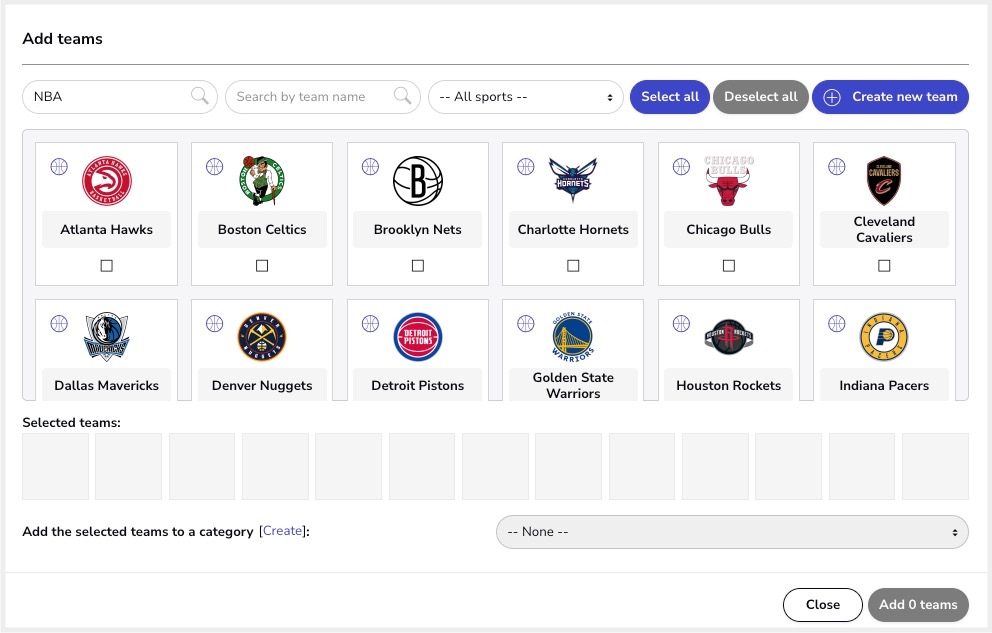
Task: Click the Golden State Warriors logo
Action: (573, 337)
